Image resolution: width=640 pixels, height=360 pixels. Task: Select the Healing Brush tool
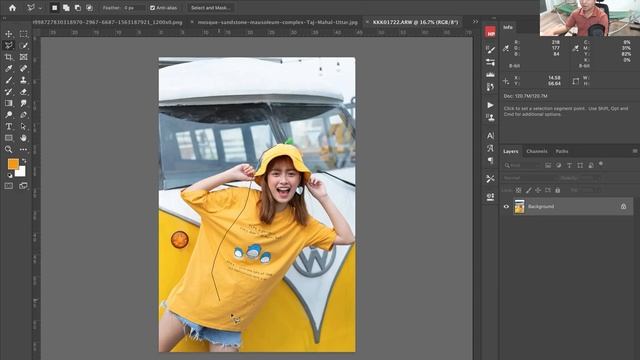pyautogui.click(x=23, y=69)
